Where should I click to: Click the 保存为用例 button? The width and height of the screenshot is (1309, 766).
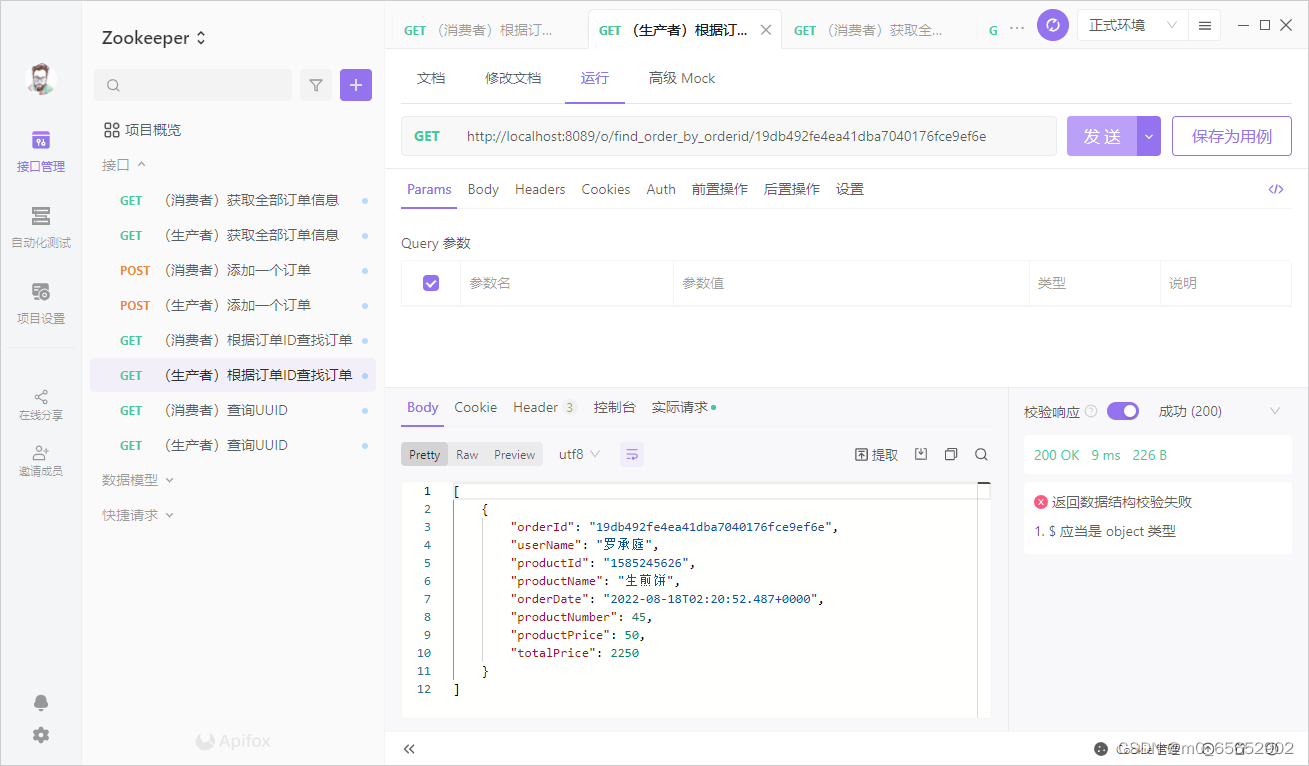pos(1232,136)
